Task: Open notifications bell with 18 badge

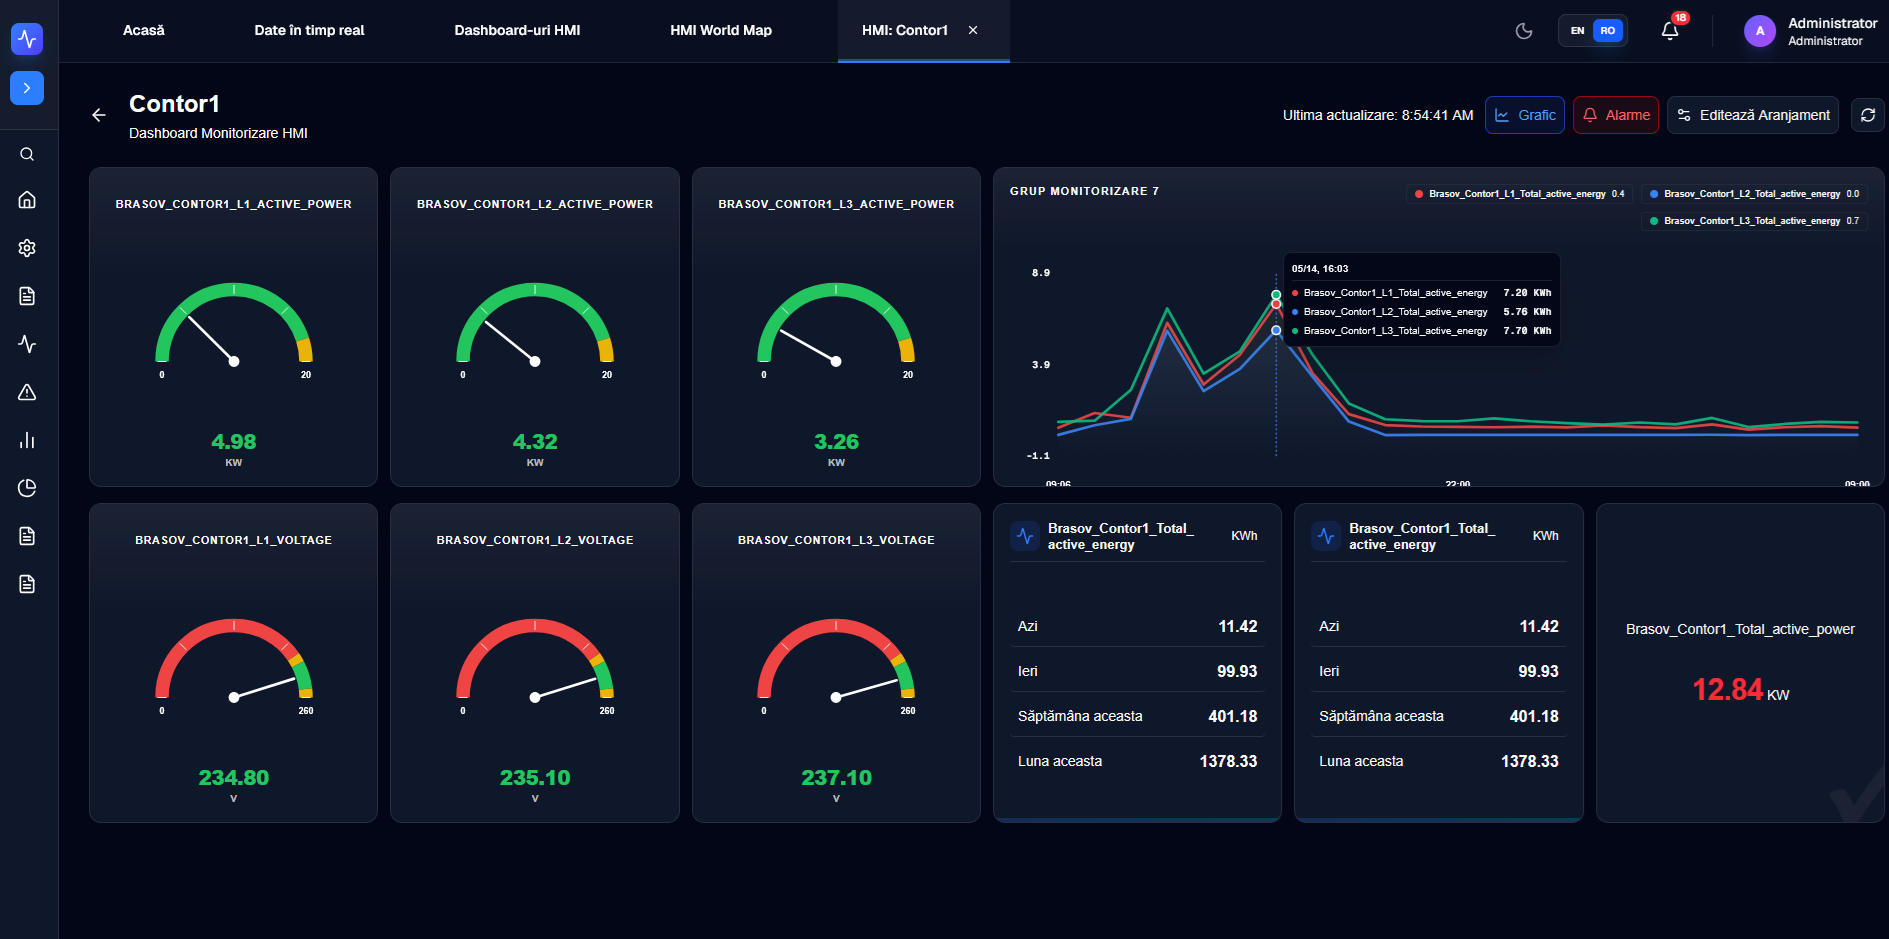Action: [x=1670, y=31]
